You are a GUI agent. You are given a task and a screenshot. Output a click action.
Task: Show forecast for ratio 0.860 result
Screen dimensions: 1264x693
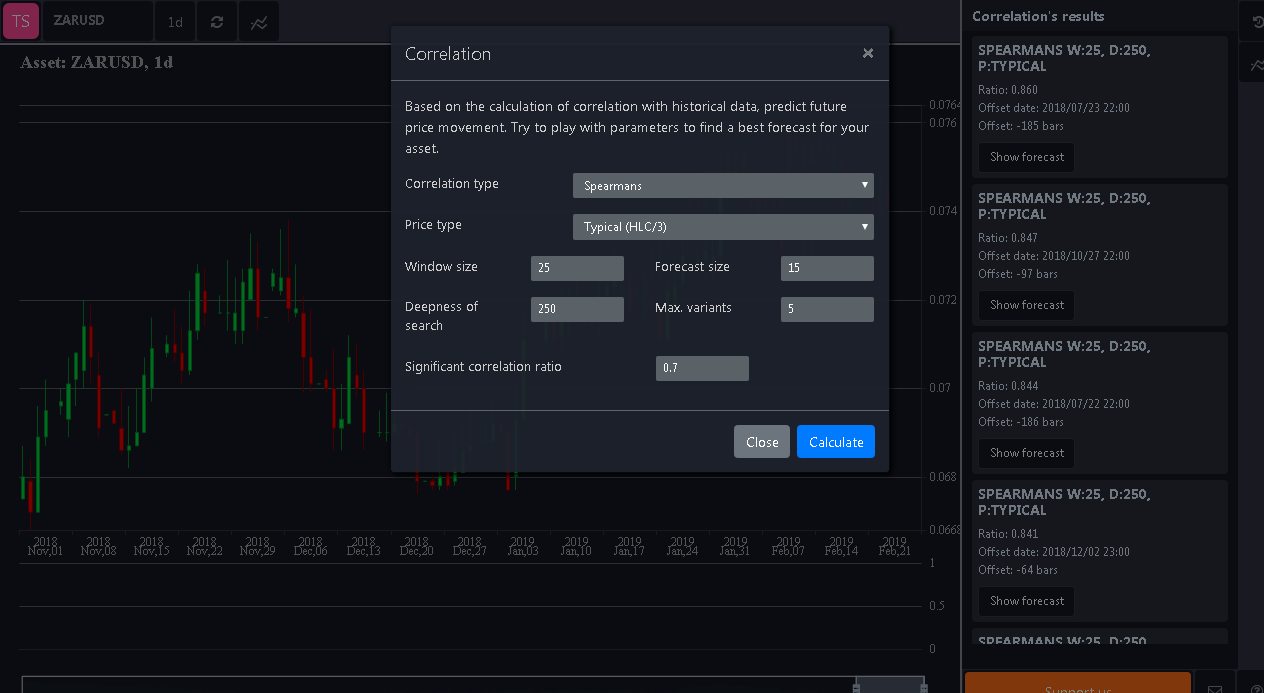1026,157
